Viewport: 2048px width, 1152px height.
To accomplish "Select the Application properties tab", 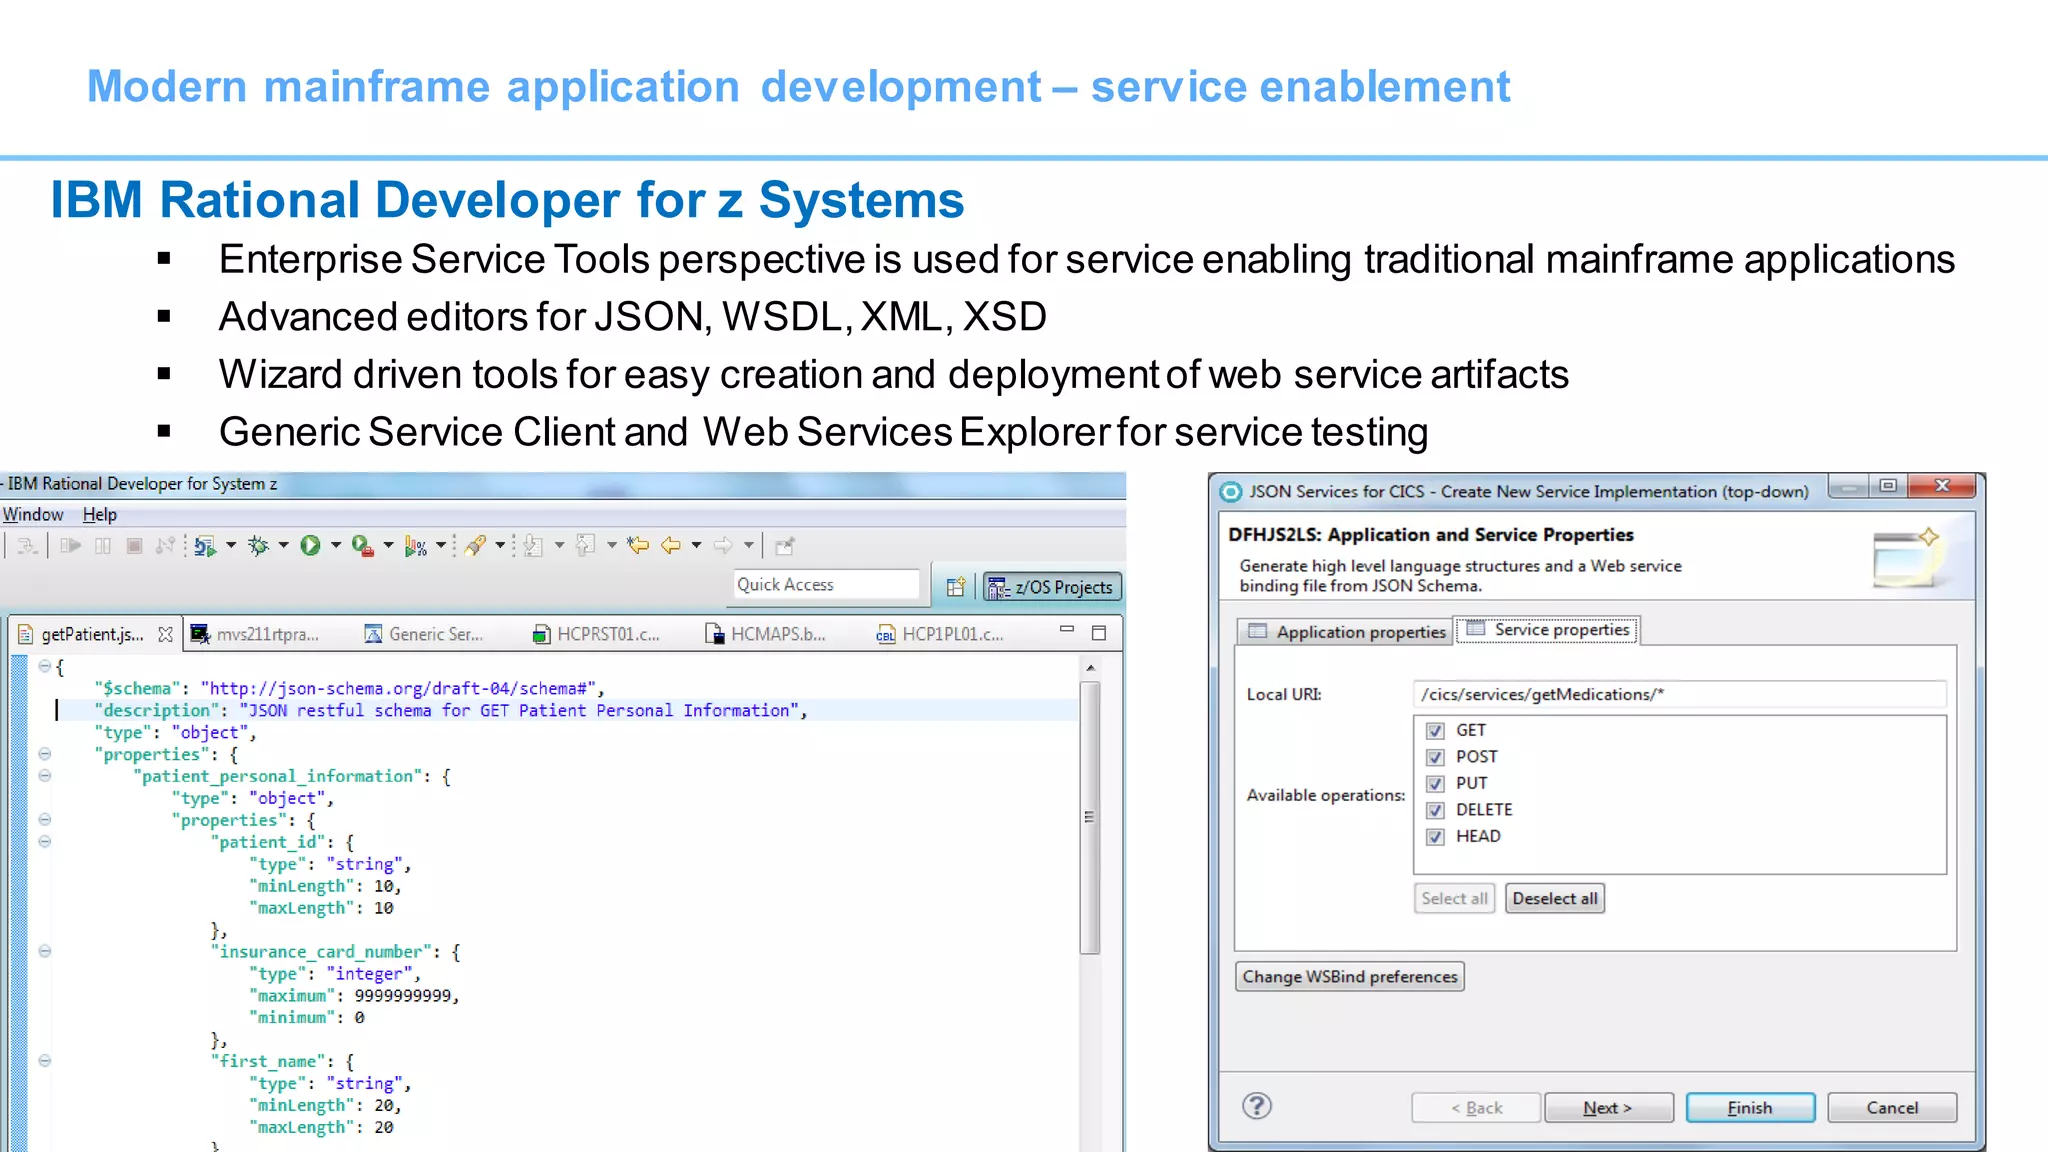I will 1347,632.
